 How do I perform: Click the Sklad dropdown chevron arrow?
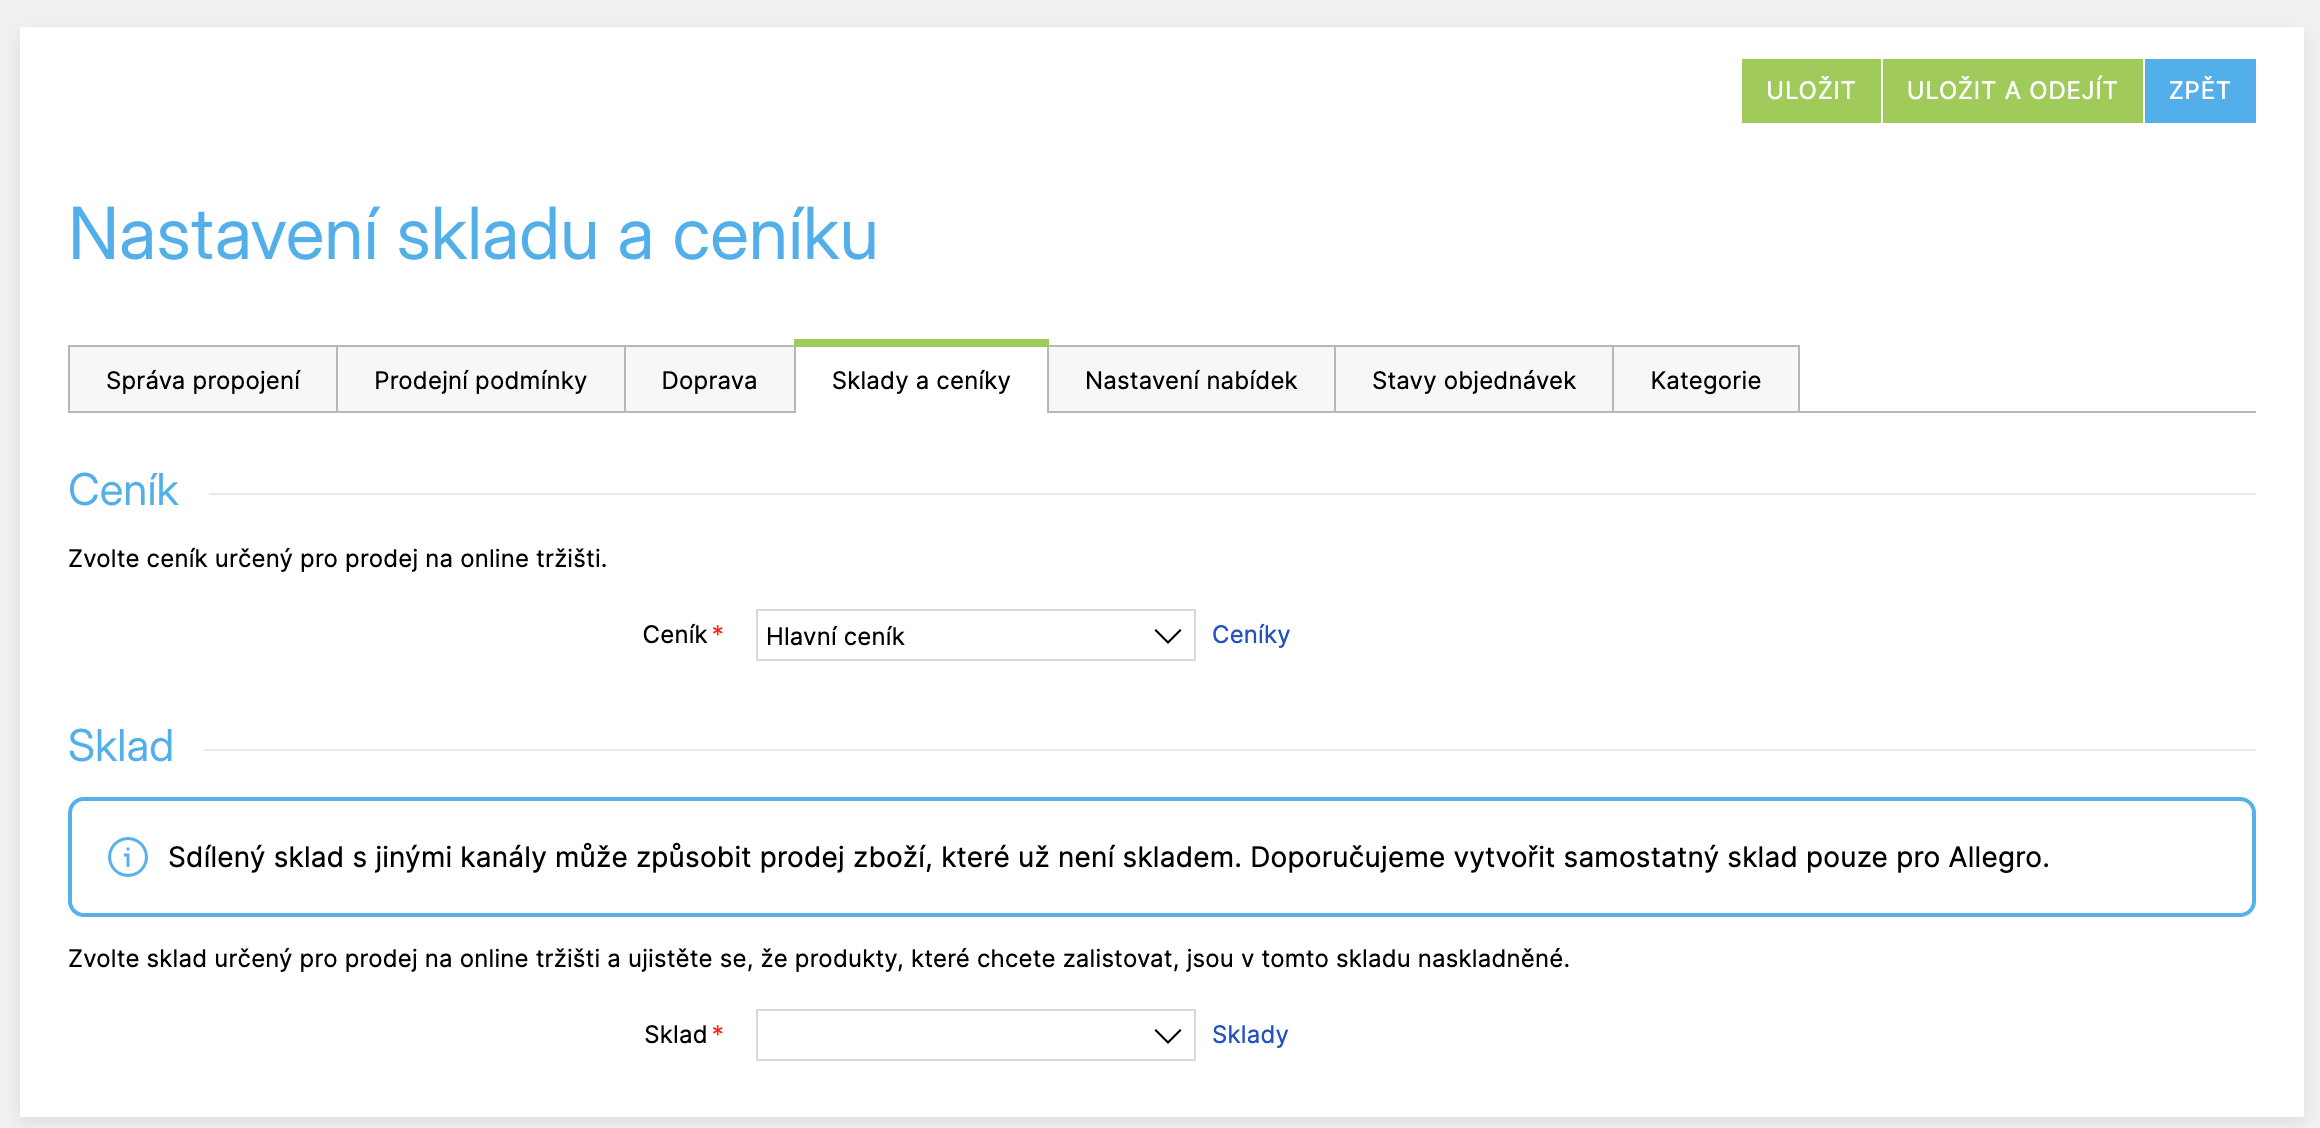point(1167,1036)
